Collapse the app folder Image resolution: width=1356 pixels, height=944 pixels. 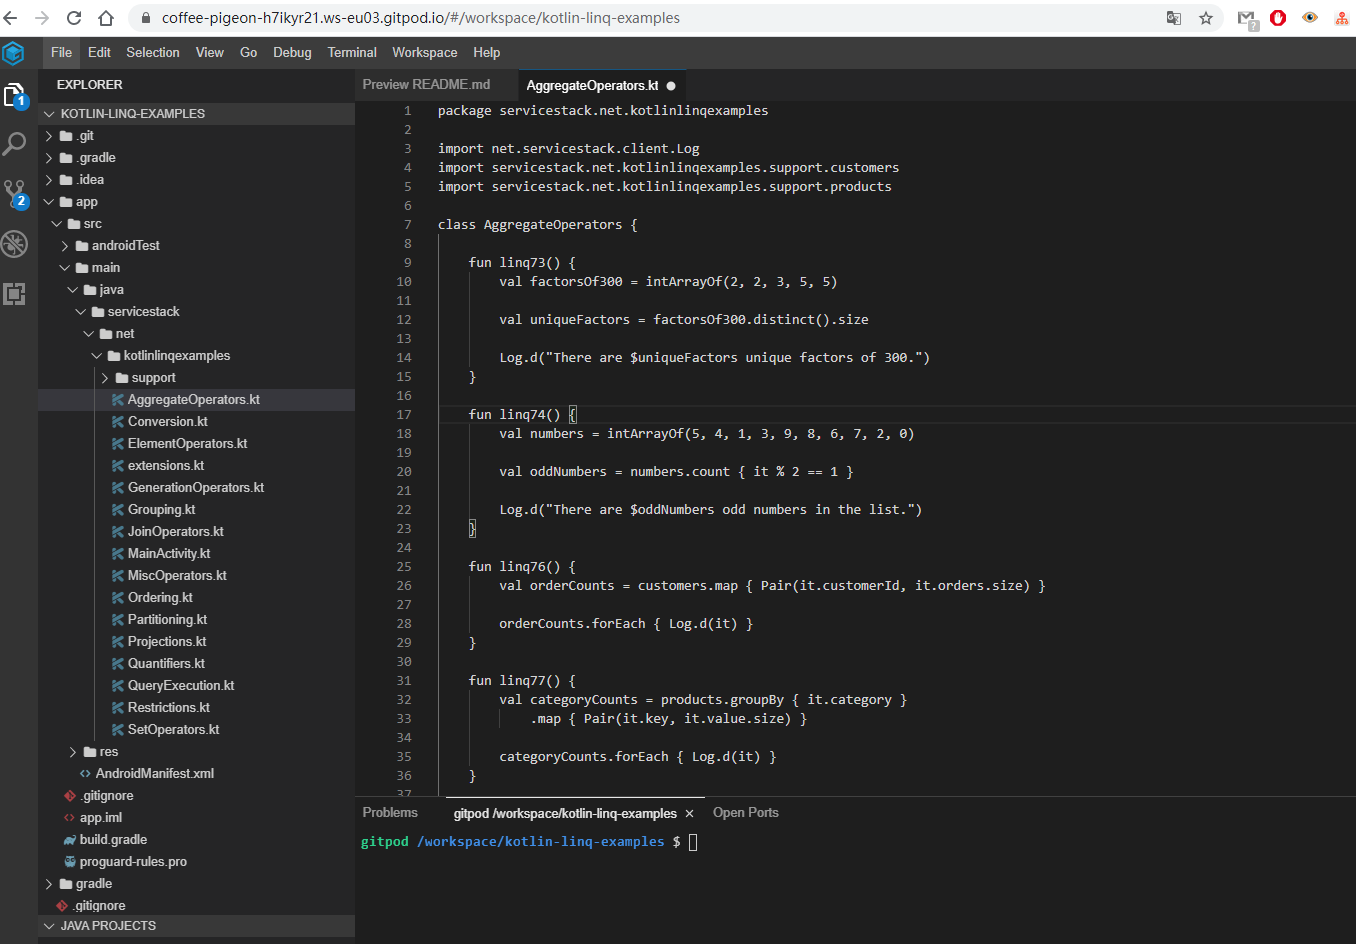coord(49,202)
